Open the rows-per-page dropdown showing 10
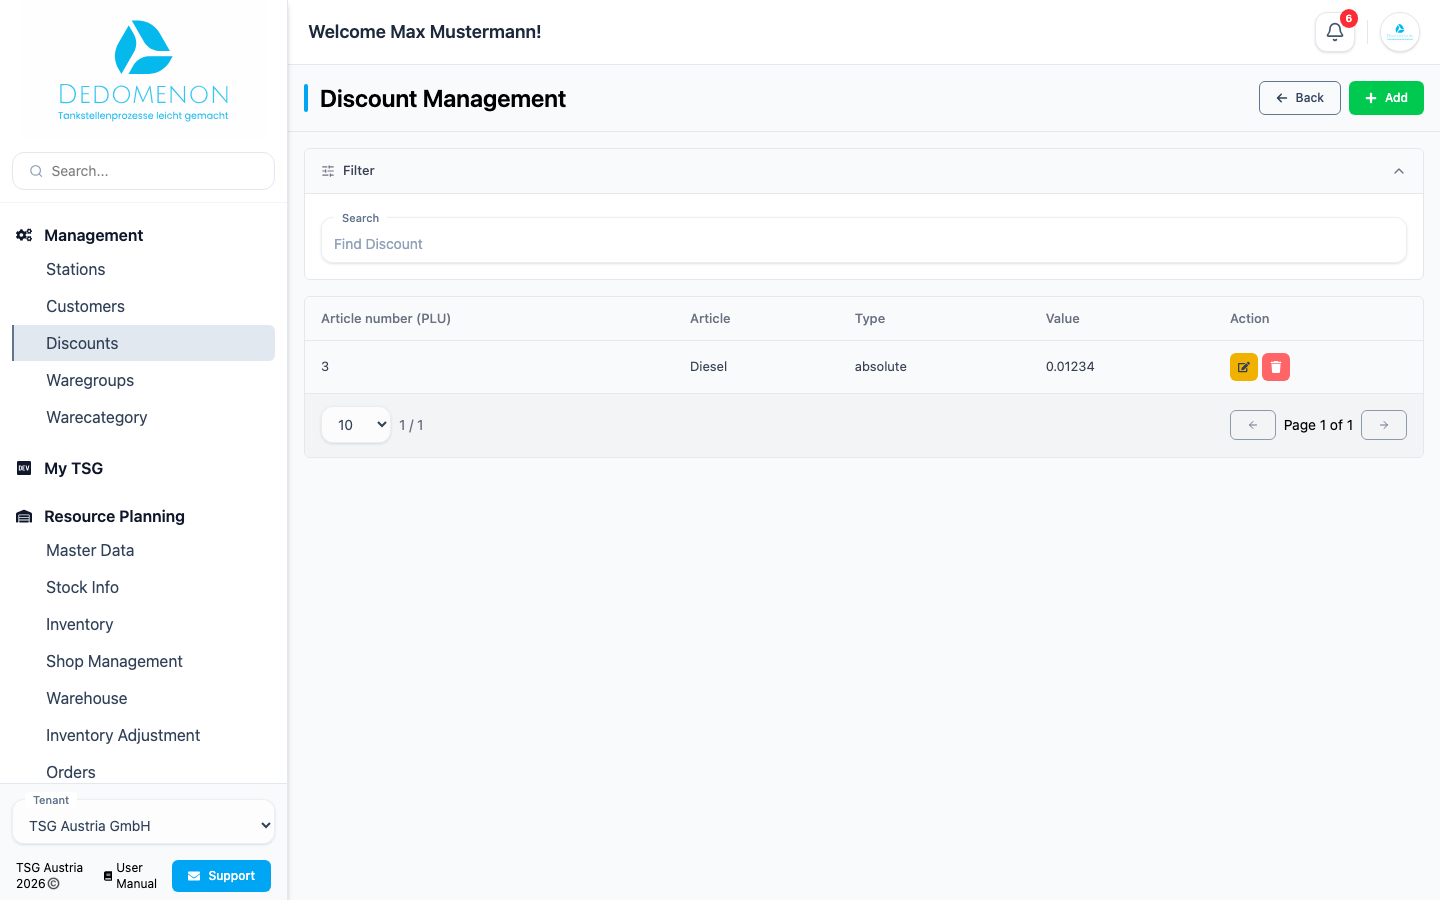Screen dimensions: 1440x900 pyautogui.click(x=356, y=425)
